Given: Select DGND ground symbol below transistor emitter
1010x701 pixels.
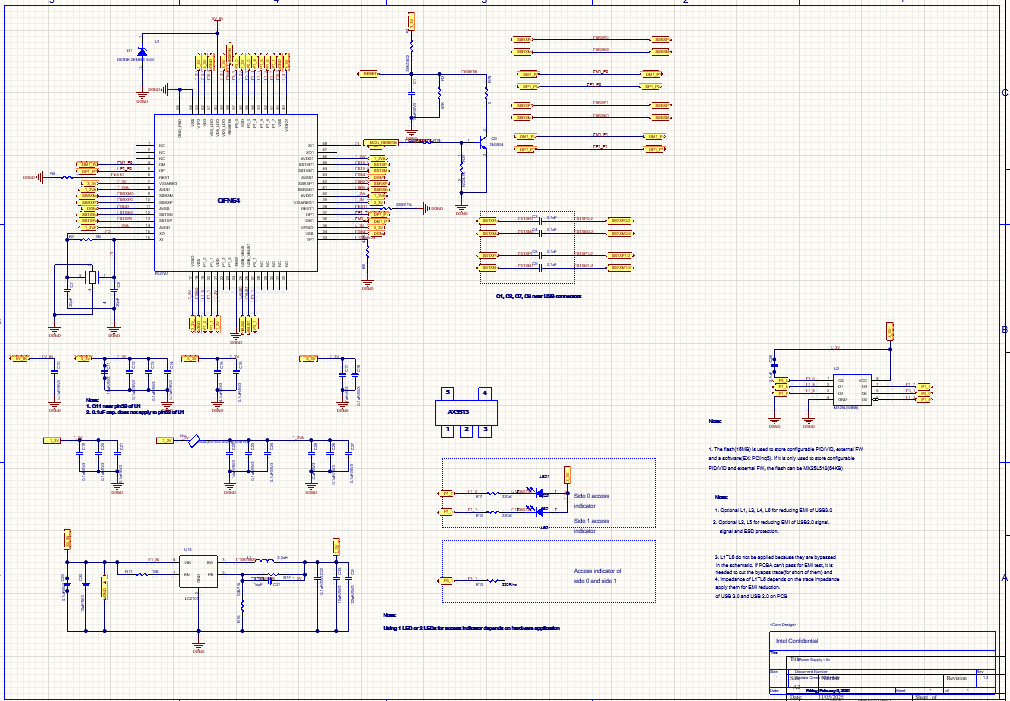Looking at the screenshot, I should [x=461, y=207].
